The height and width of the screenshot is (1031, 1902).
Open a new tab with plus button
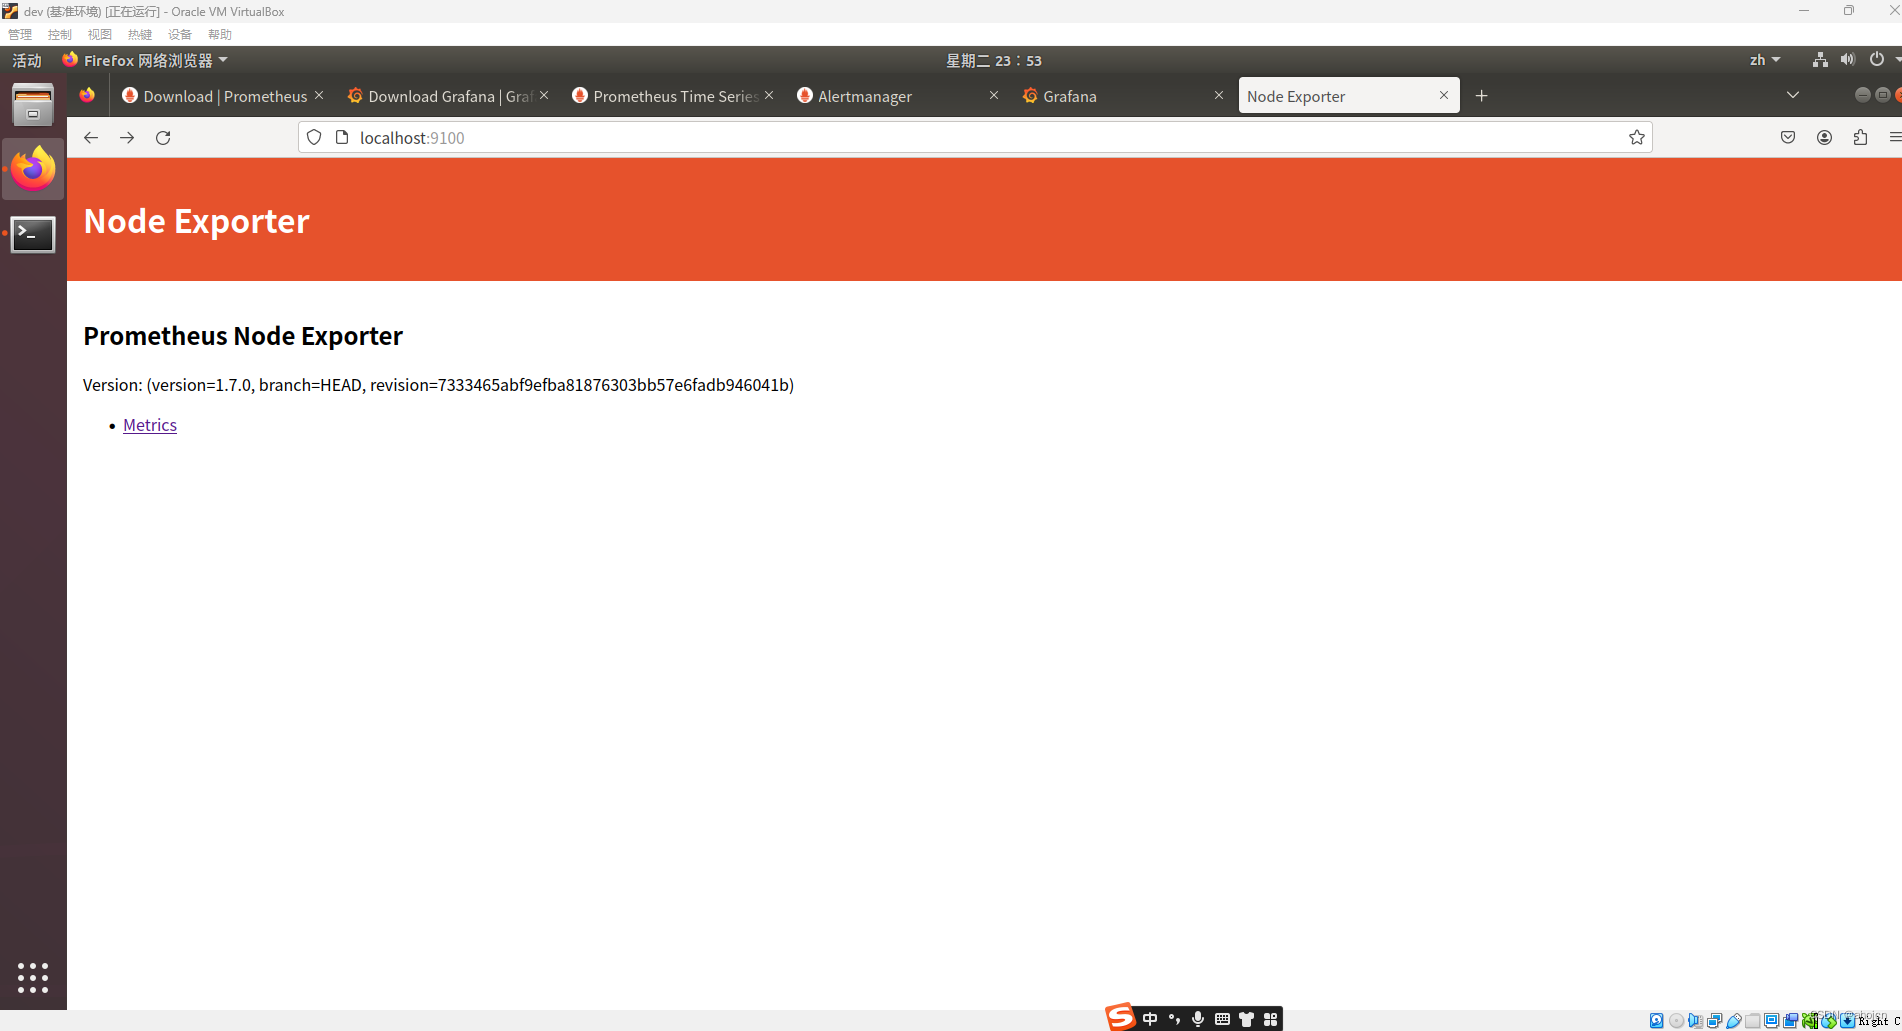pos(1482,96)
